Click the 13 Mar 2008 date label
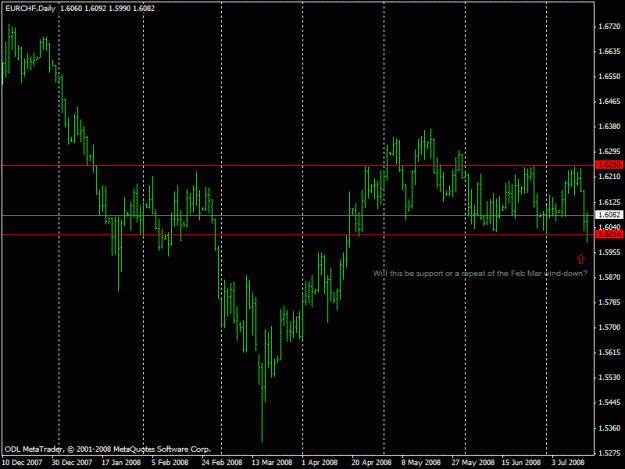625x469 pixels. [272, 462]
